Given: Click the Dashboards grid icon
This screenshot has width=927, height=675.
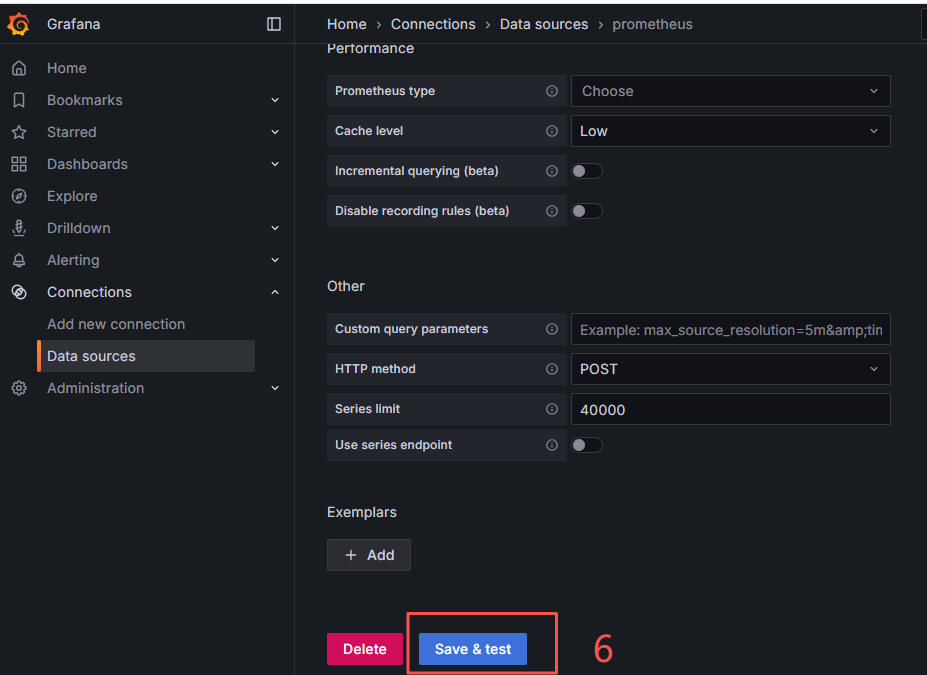Looking at the screenshot, I should tap(19, 164).
